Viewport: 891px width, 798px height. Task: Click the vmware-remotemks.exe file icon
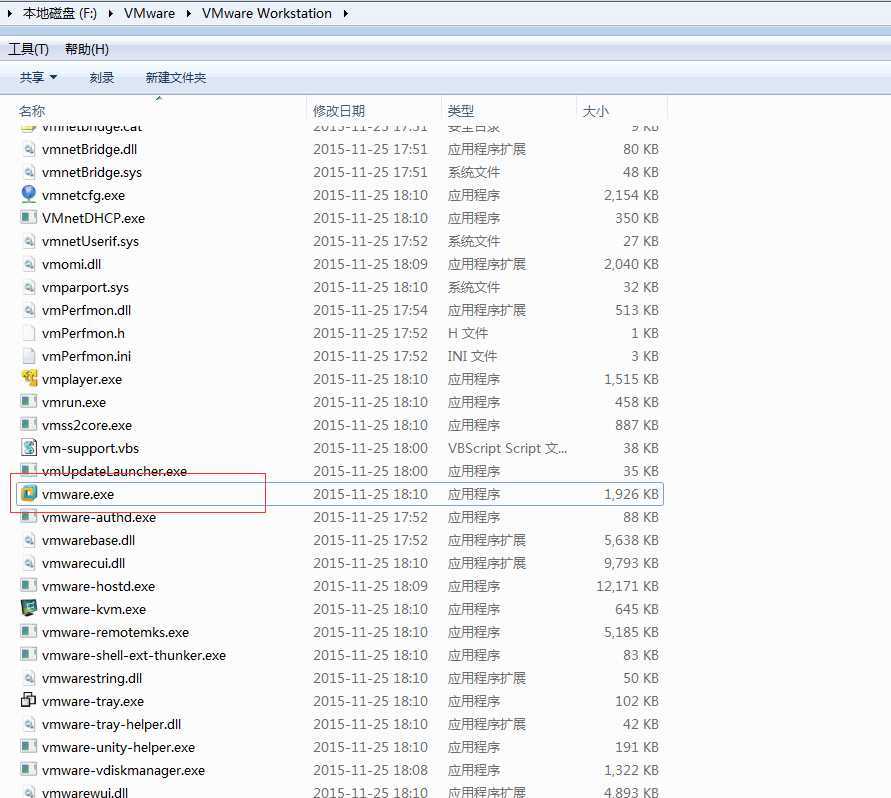29,631
